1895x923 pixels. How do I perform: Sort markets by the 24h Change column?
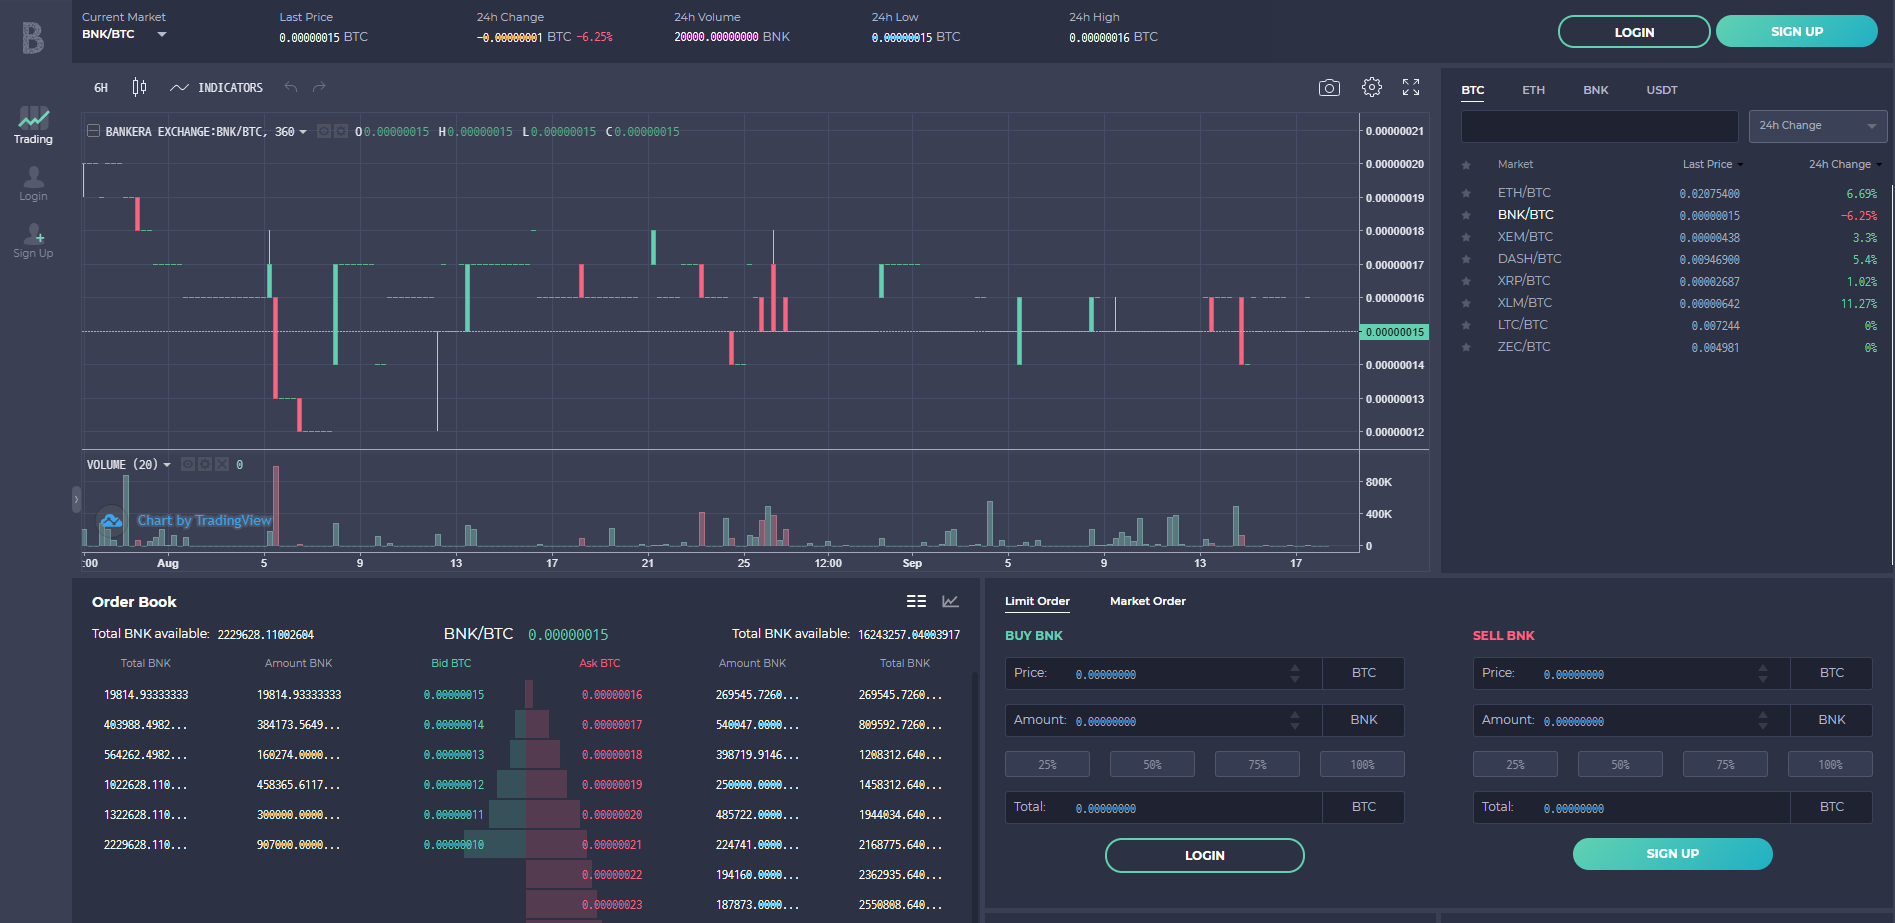[x=1845, y=164]
